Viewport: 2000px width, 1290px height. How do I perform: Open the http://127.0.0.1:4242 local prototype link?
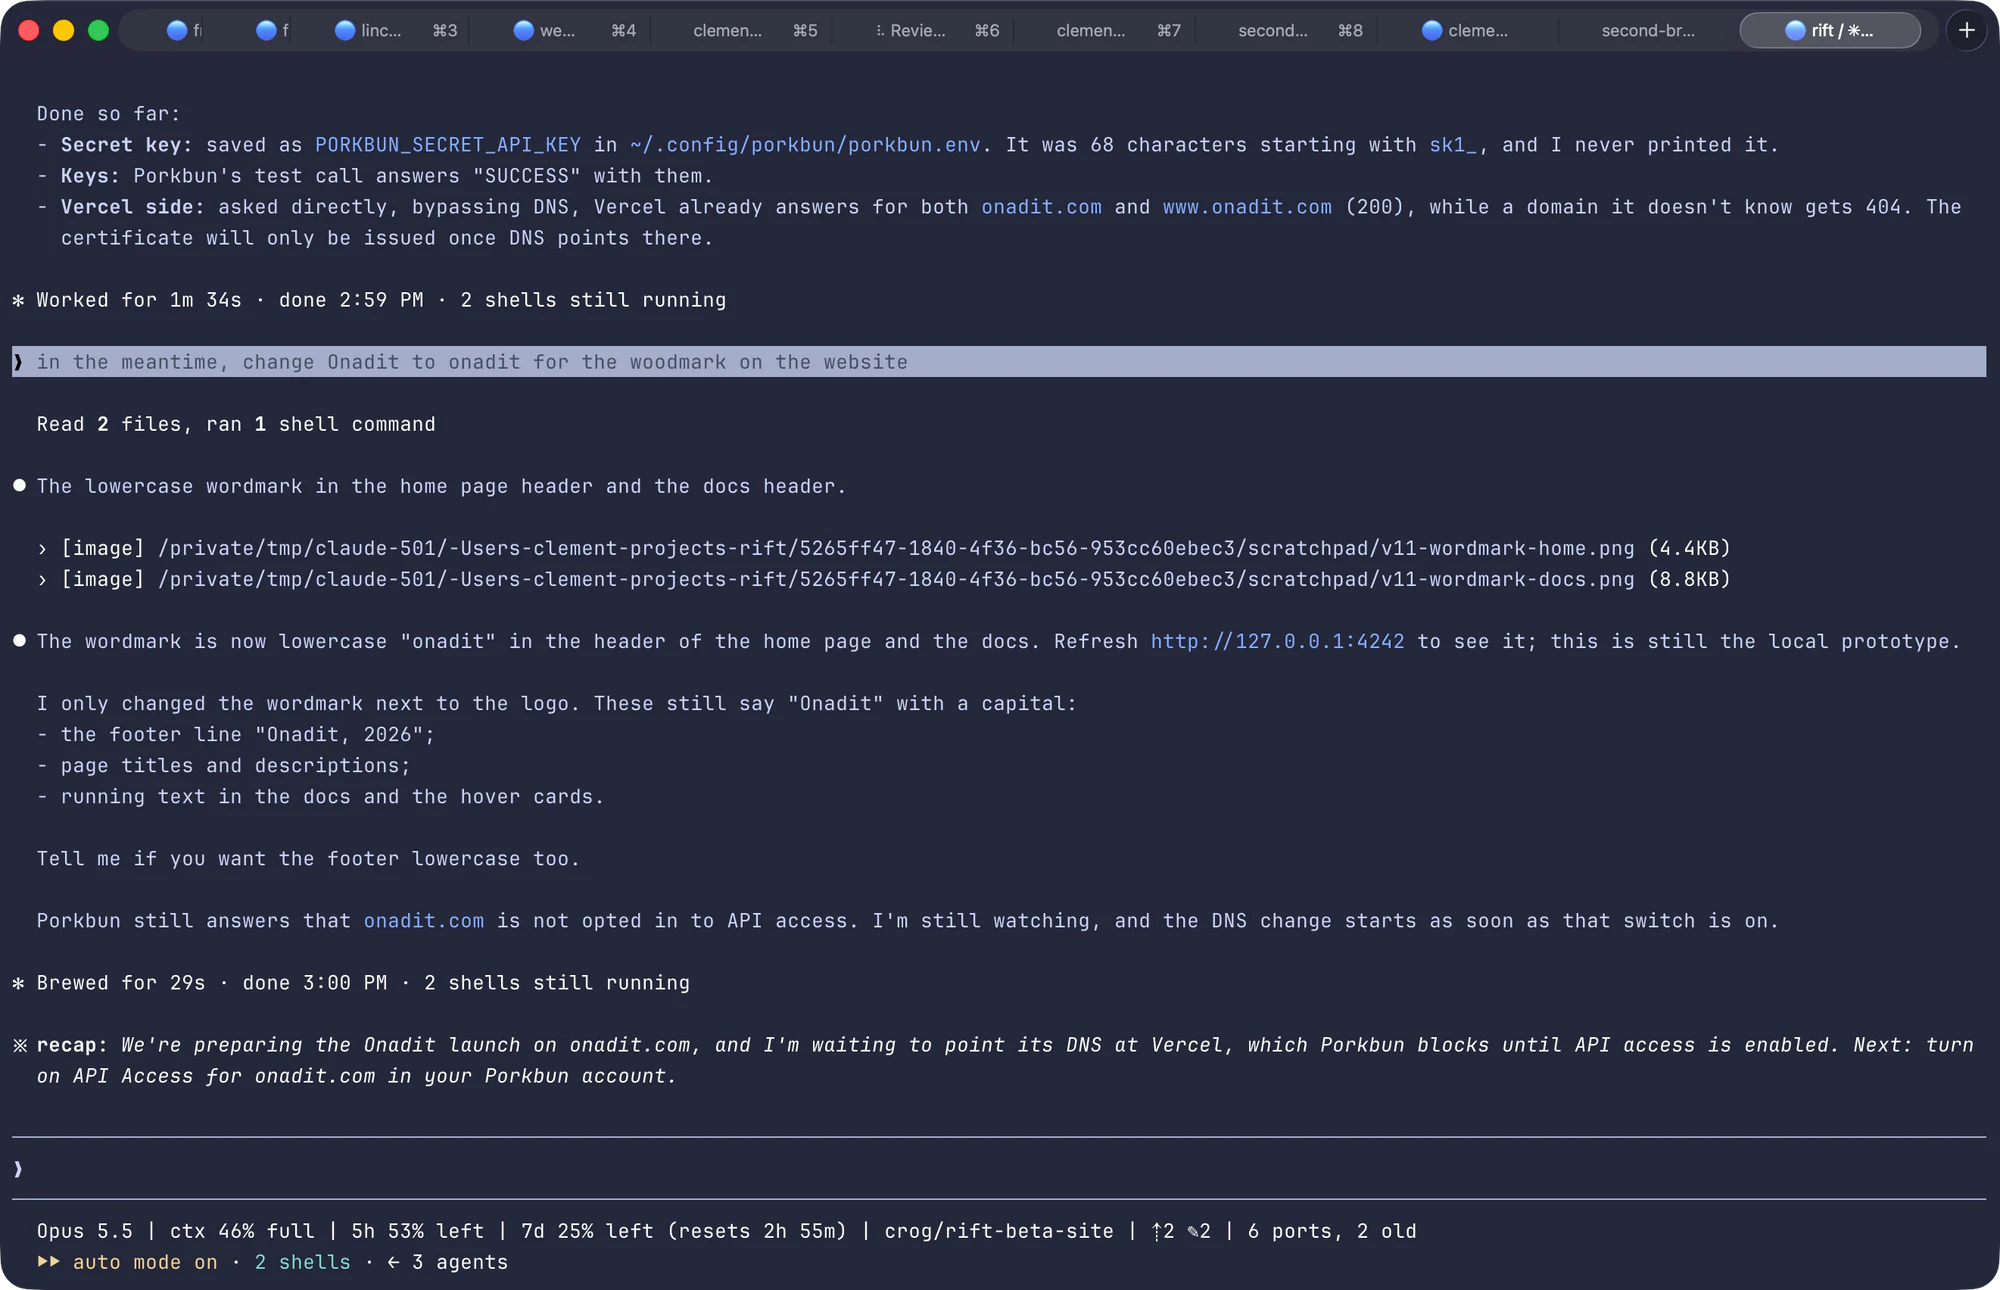click(1277, 641)
